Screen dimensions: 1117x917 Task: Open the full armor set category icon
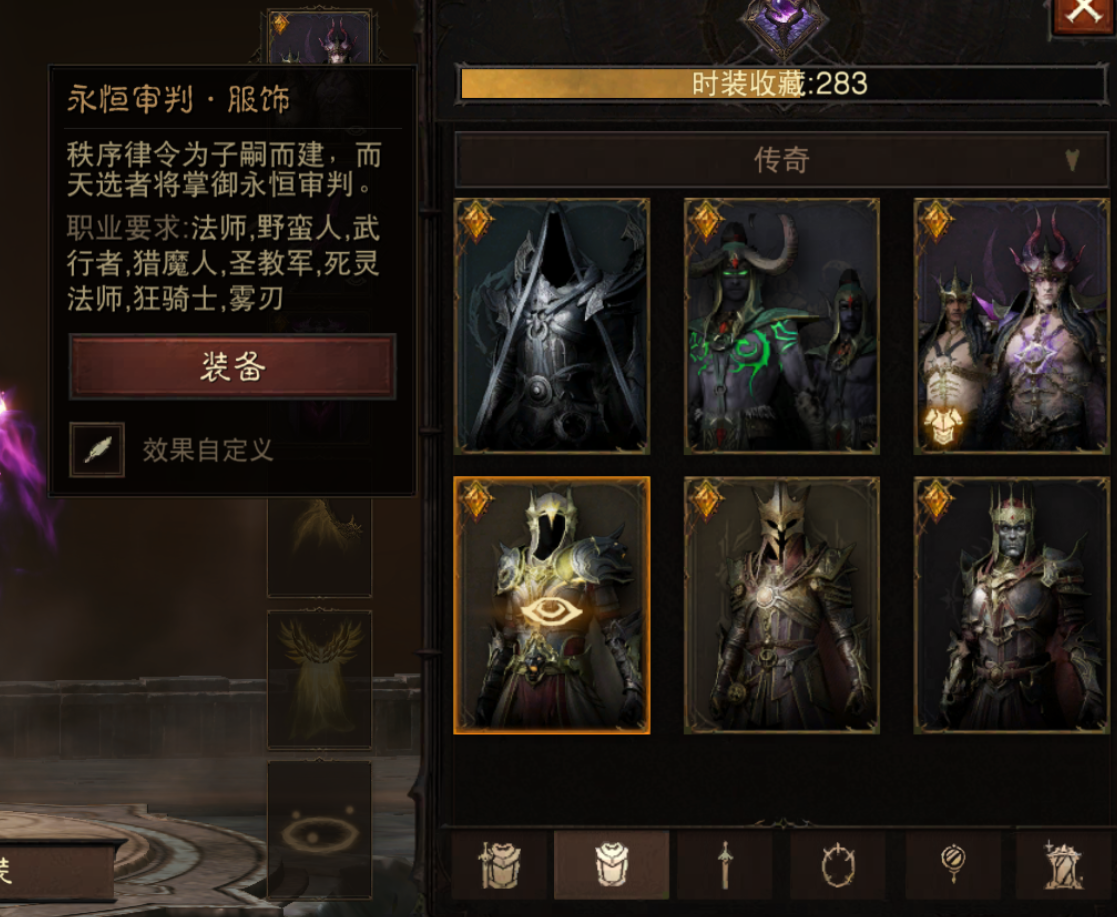(499, 864)
